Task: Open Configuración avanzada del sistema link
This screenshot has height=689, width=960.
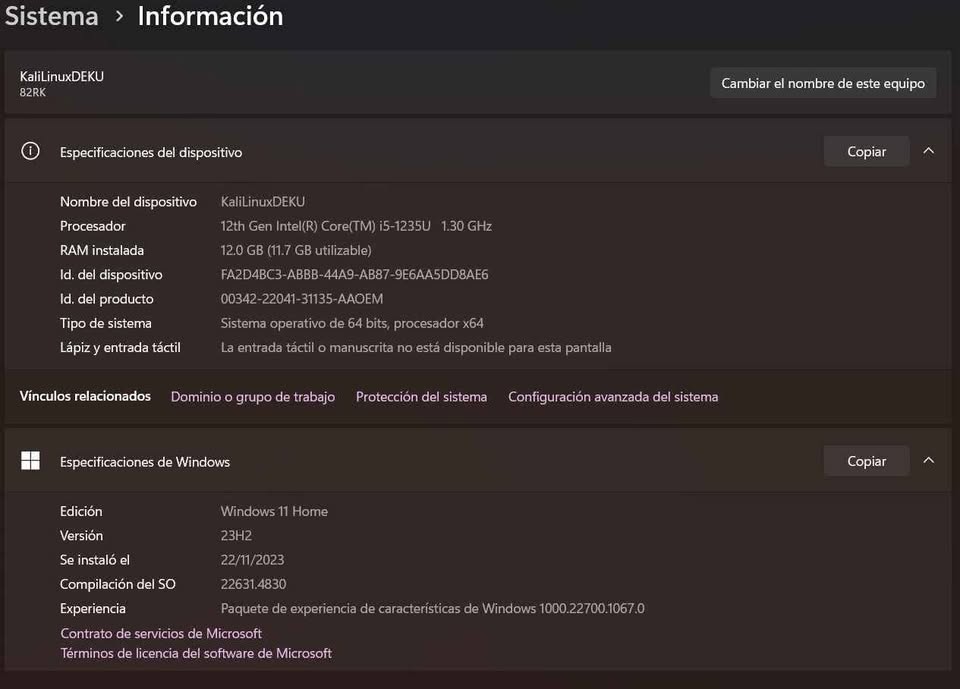Action: coord(613,397)
